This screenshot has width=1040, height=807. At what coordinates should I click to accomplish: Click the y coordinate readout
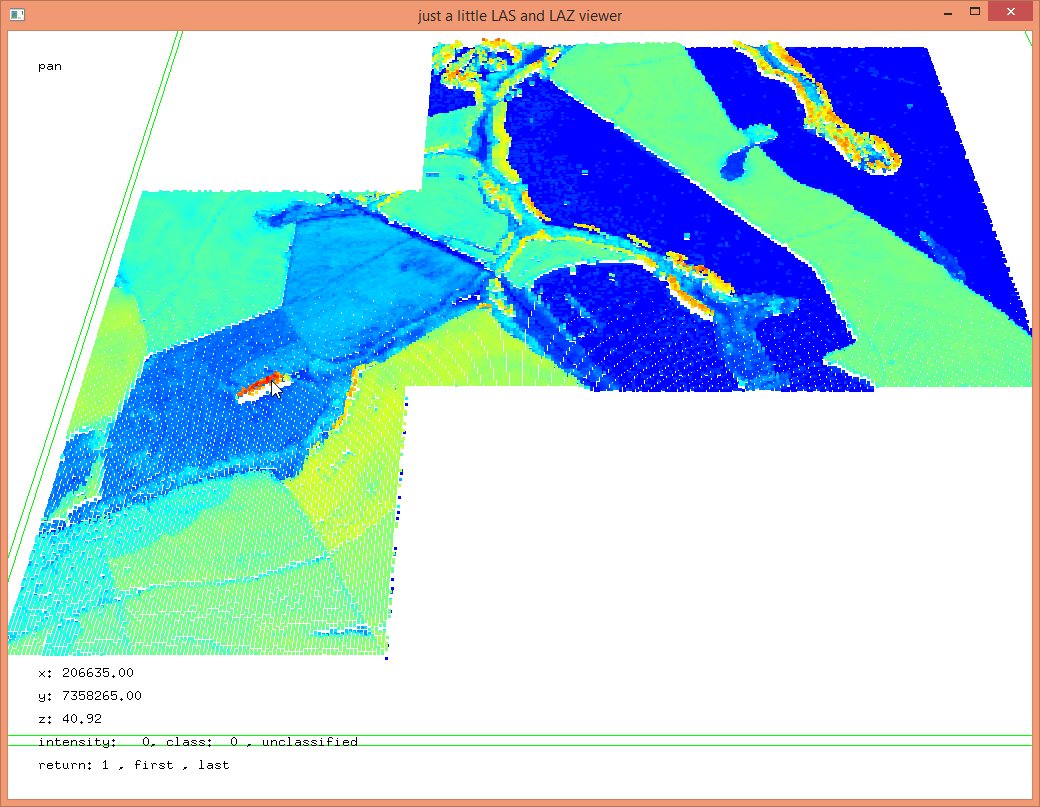[90, 696]
